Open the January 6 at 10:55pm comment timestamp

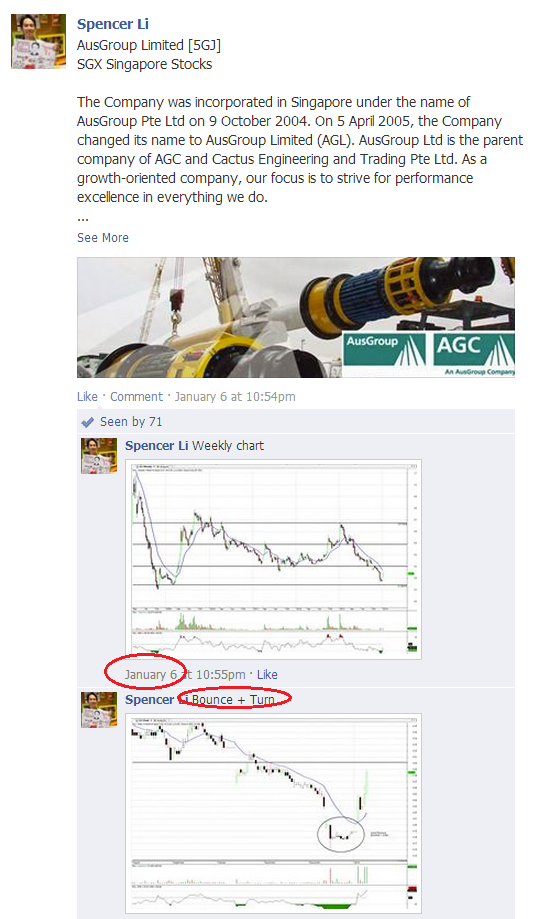[x=185, y=675]
